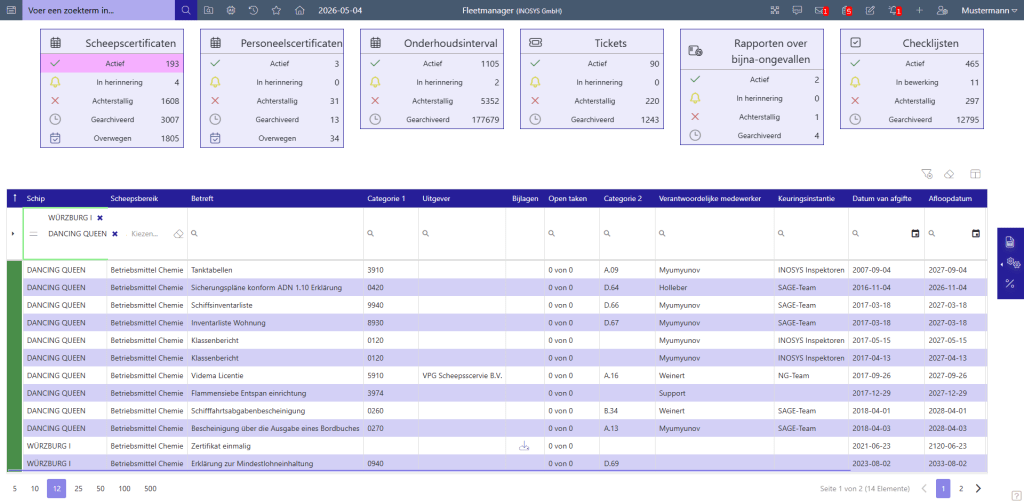This screenshot has height=504, width=1024.
Task: Open the column layout icon above table
Action: point(975,174)
